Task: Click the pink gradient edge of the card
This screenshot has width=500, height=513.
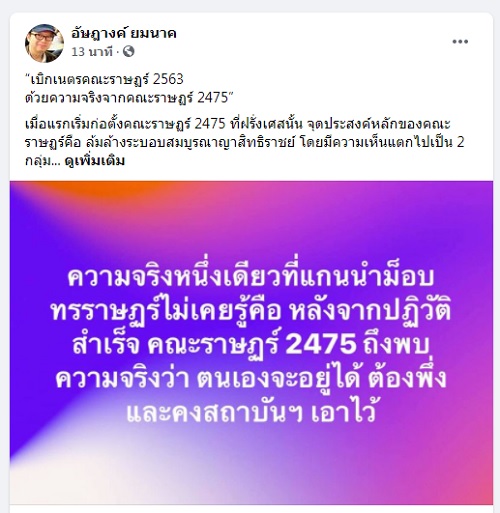Action: tap(480, 433)
